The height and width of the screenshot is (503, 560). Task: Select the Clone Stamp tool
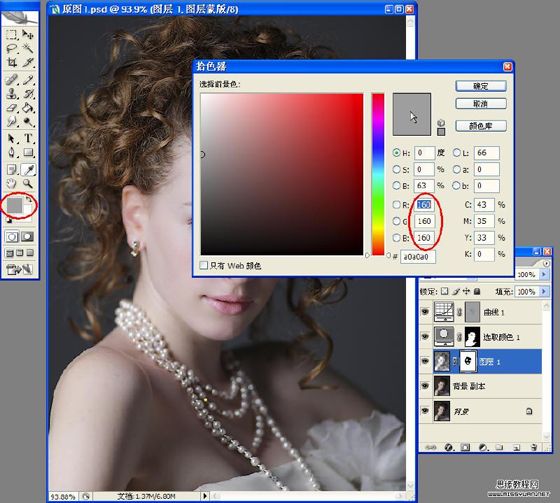click(12, 94)
